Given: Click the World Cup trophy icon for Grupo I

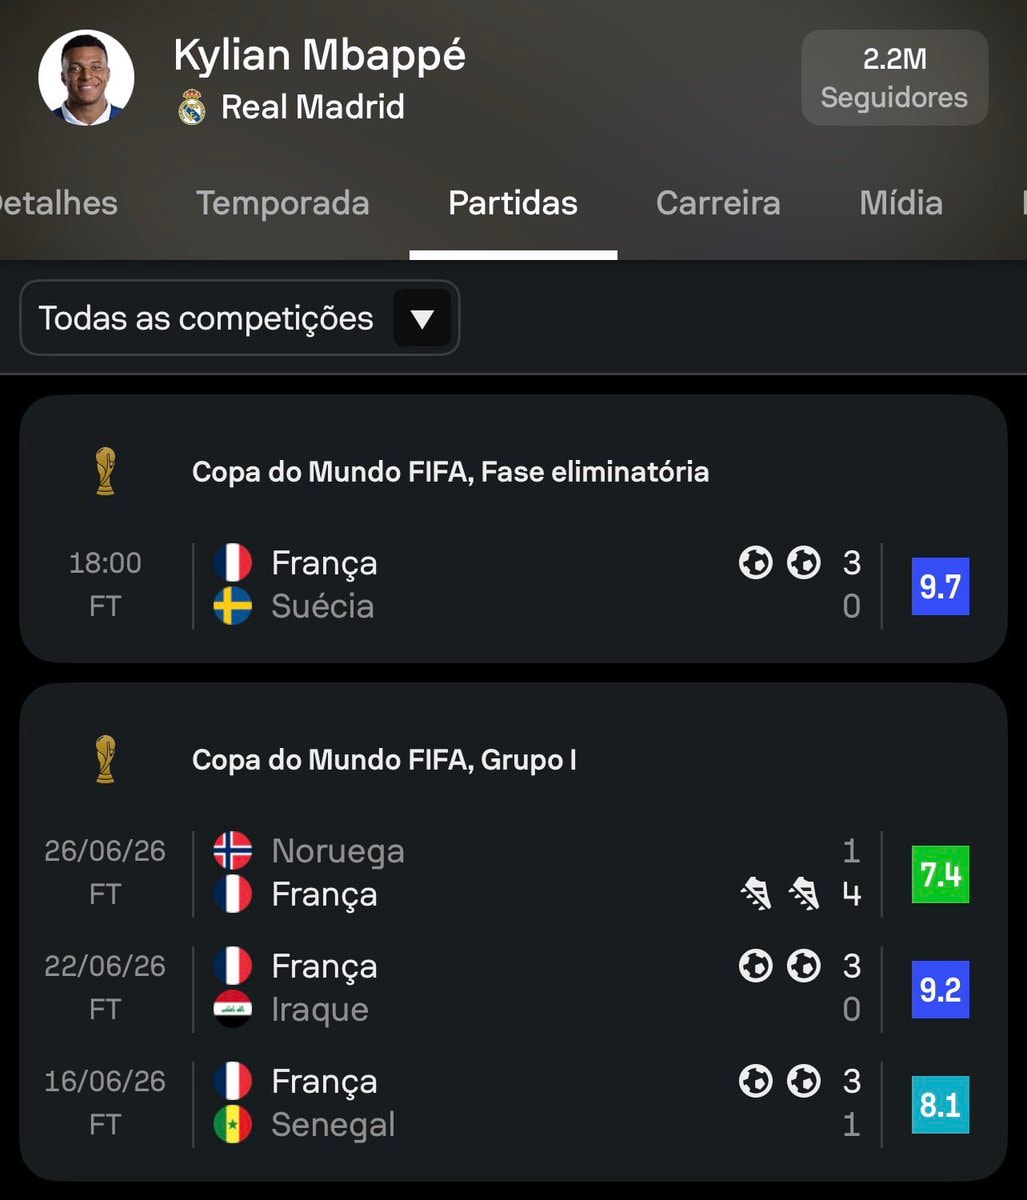Looking at the screenshot, I should tap(105, 759).
